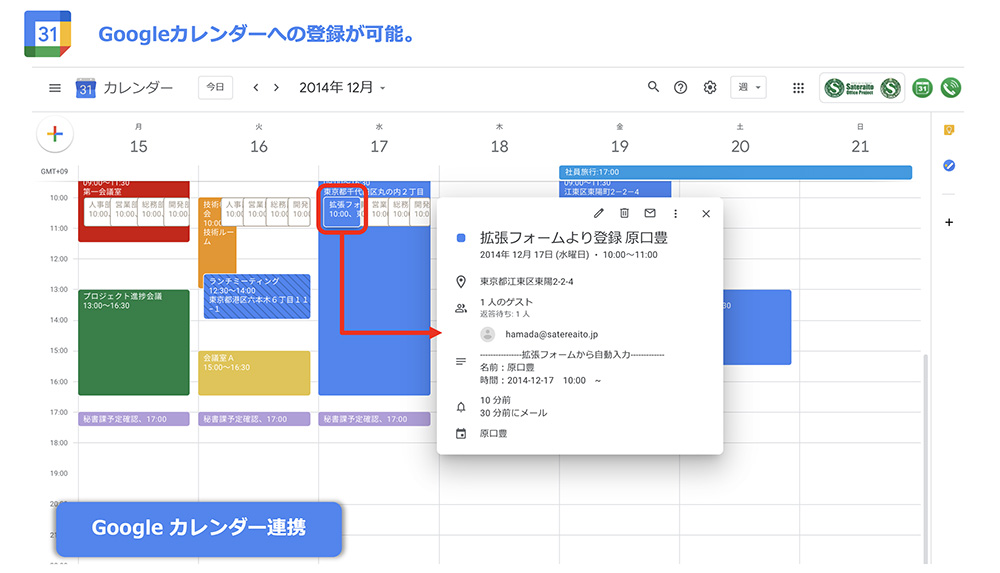
Task: Open Monday's 秘書課予定確認 17:00 event
Action: pyautogui.click(x=134, y=419)
